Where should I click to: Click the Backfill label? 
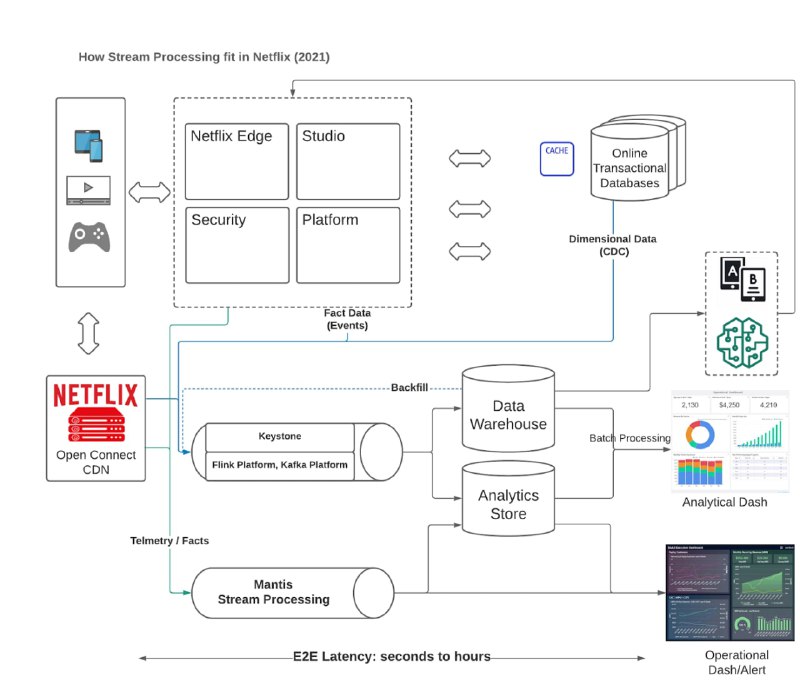[x=409, y=388]
